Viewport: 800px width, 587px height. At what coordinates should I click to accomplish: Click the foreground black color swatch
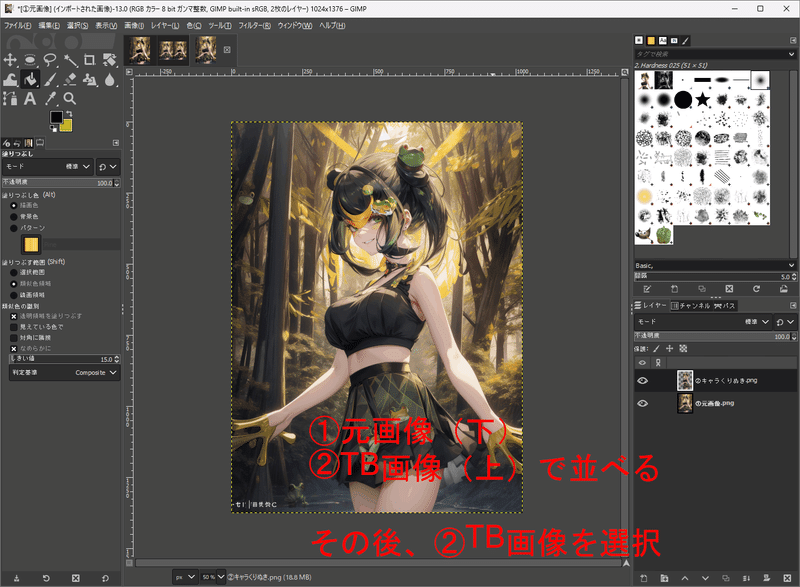point(56,117)
